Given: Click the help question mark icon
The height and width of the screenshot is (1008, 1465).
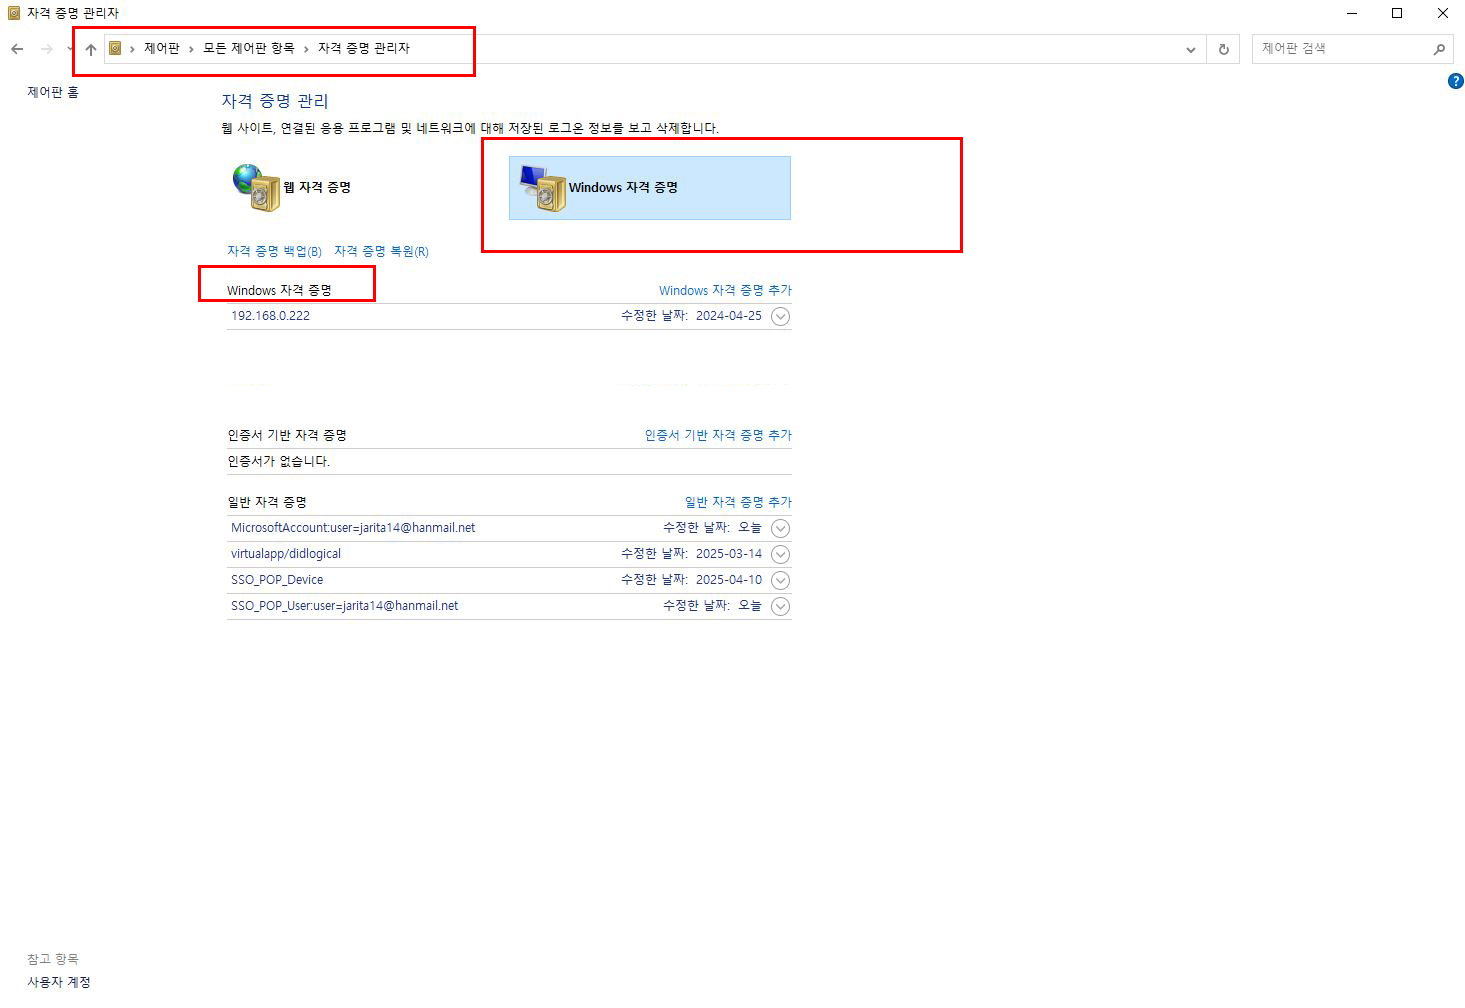Looking at the screenshot, I should pos(1455,81).
